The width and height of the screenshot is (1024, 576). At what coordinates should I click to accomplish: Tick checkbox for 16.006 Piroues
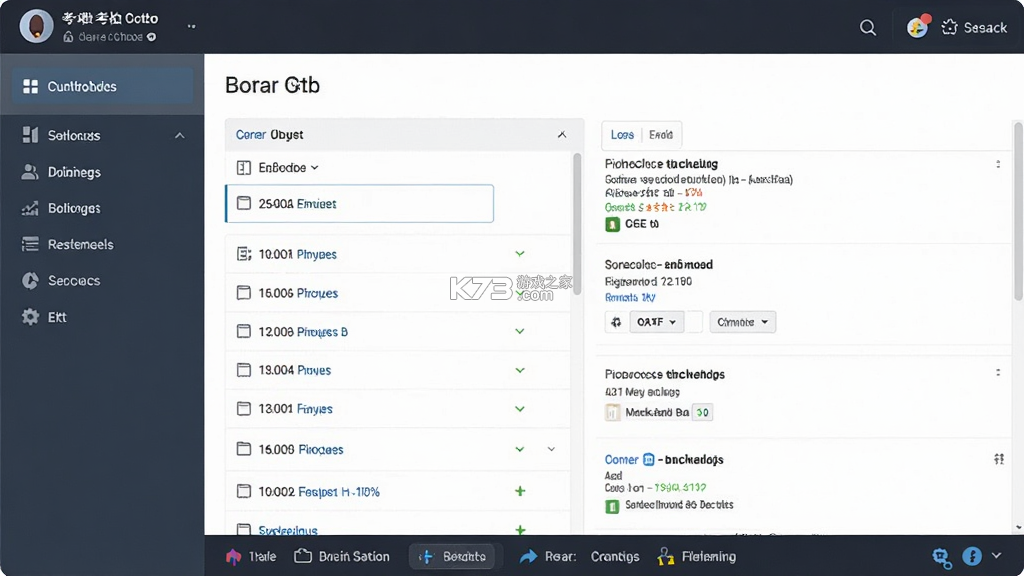[244, 293]
